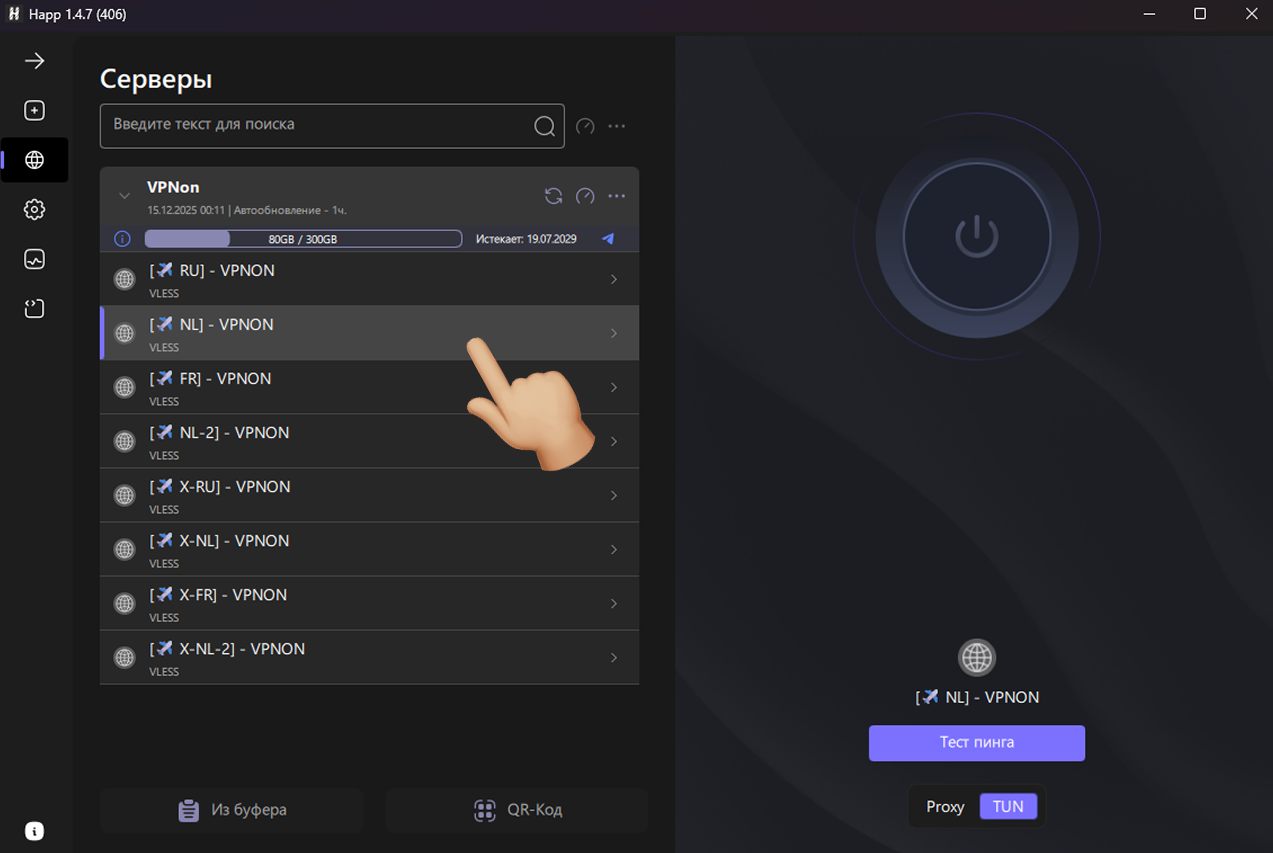Click the subscription info circle icon
This screenshot has width=1273, height=853.
[x=122, y=239]
